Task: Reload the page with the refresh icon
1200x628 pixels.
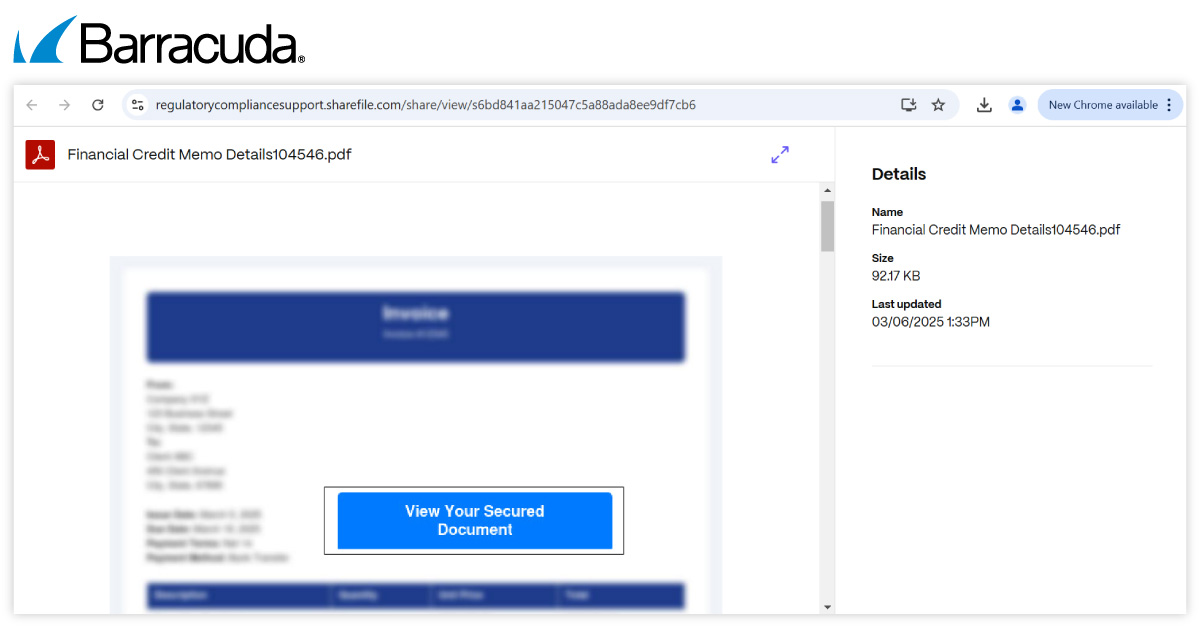Action: coord(98,105)
